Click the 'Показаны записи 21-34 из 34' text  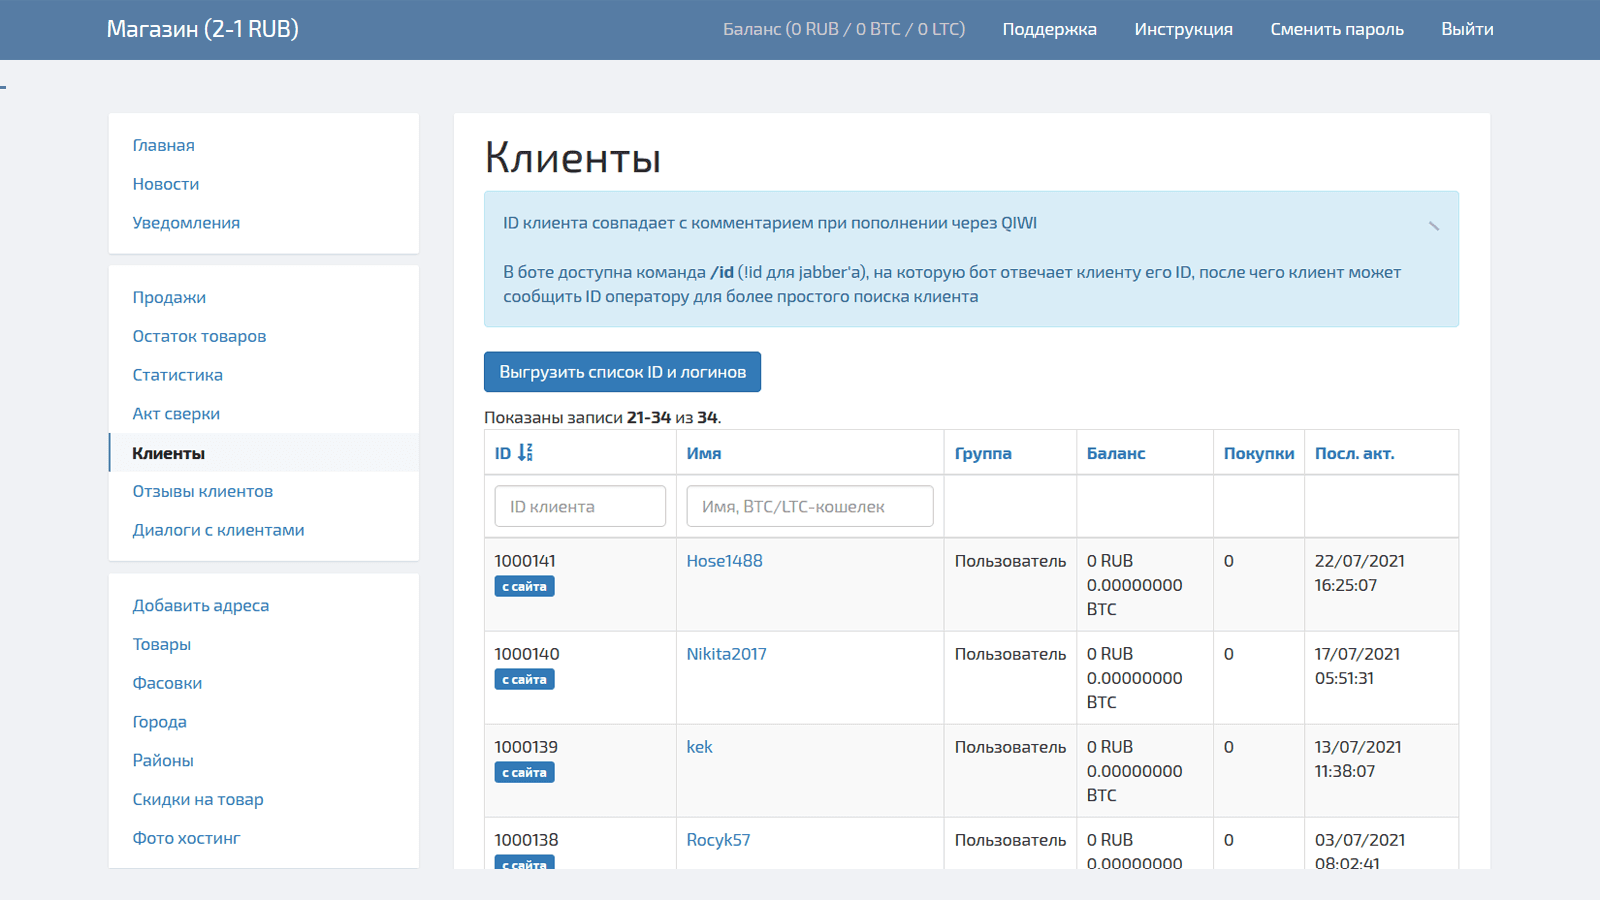coord(603,417)
